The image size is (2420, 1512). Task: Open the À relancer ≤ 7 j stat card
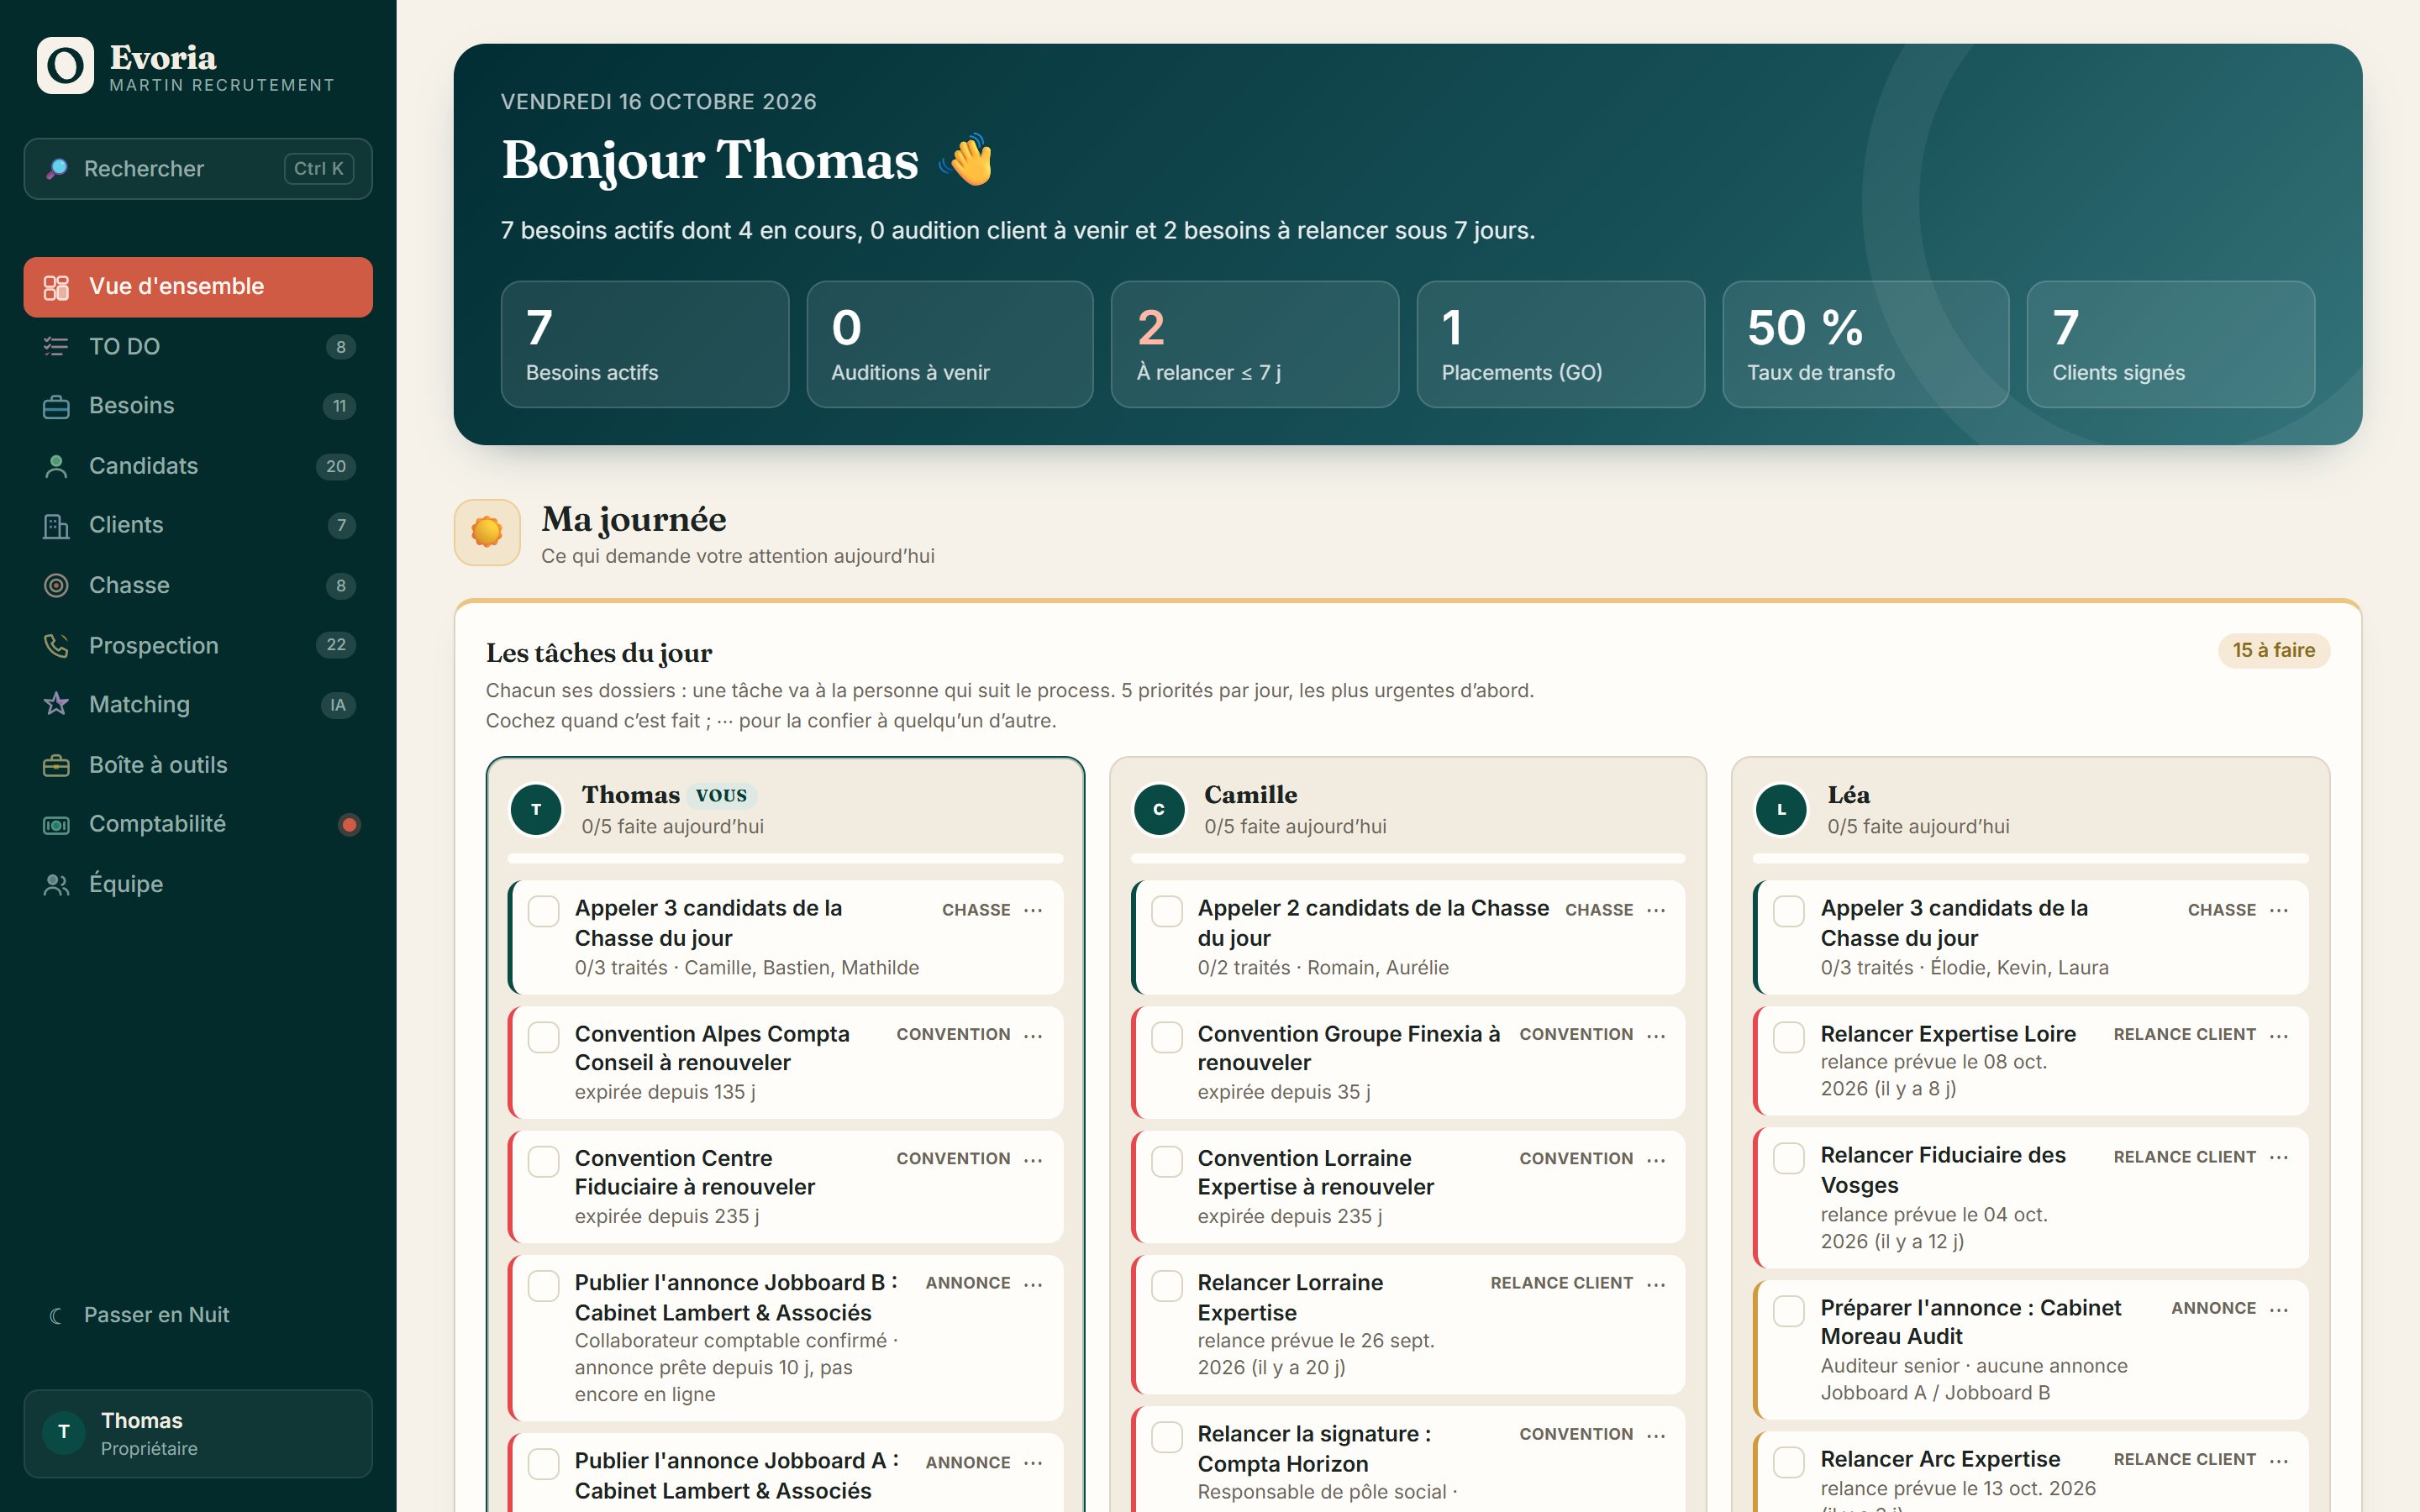coord(1254,344)
